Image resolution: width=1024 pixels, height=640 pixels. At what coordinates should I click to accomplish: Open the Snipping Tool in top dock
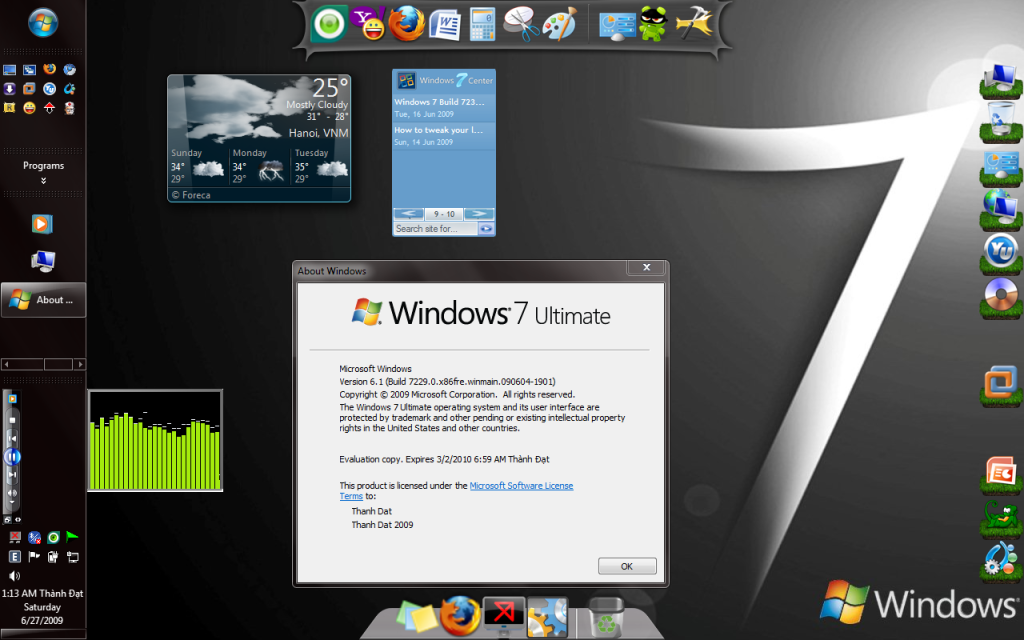coord(520,25)
